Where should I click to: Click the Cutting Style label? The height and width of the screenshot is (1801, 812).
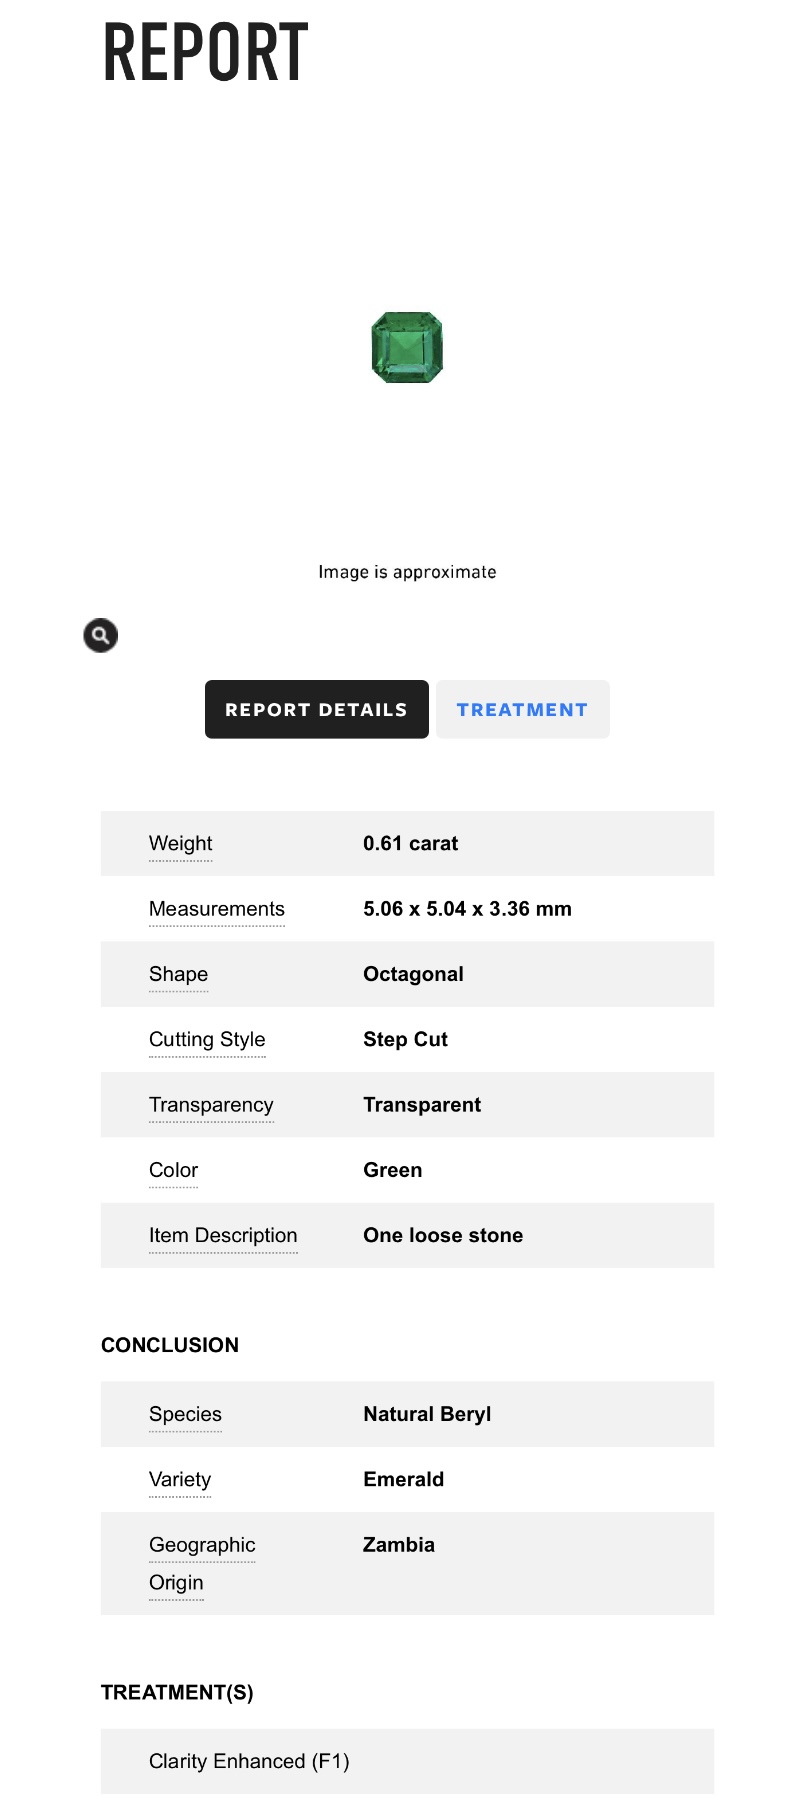pos(207,1040)
